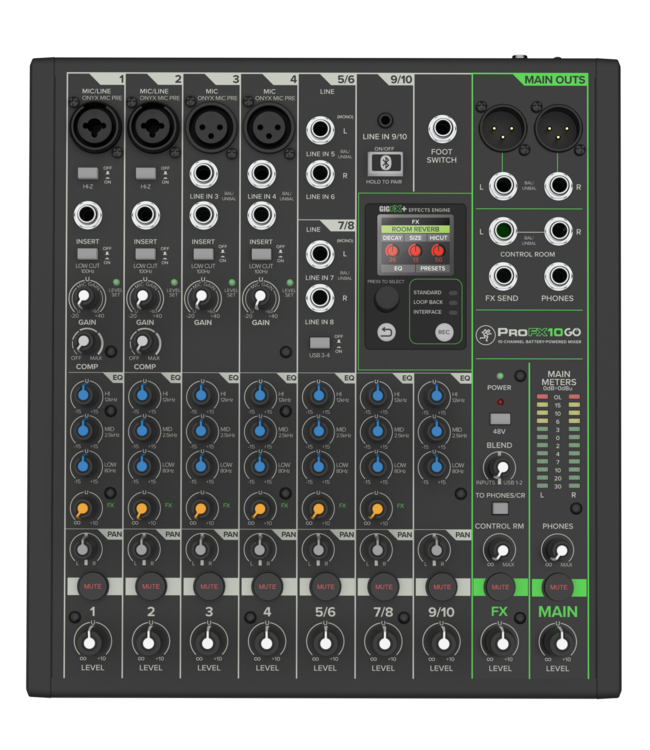Click the Mackie ProFX10 GO logo
Viewport: 650px width, 750px height.
(x=529, y=334)
